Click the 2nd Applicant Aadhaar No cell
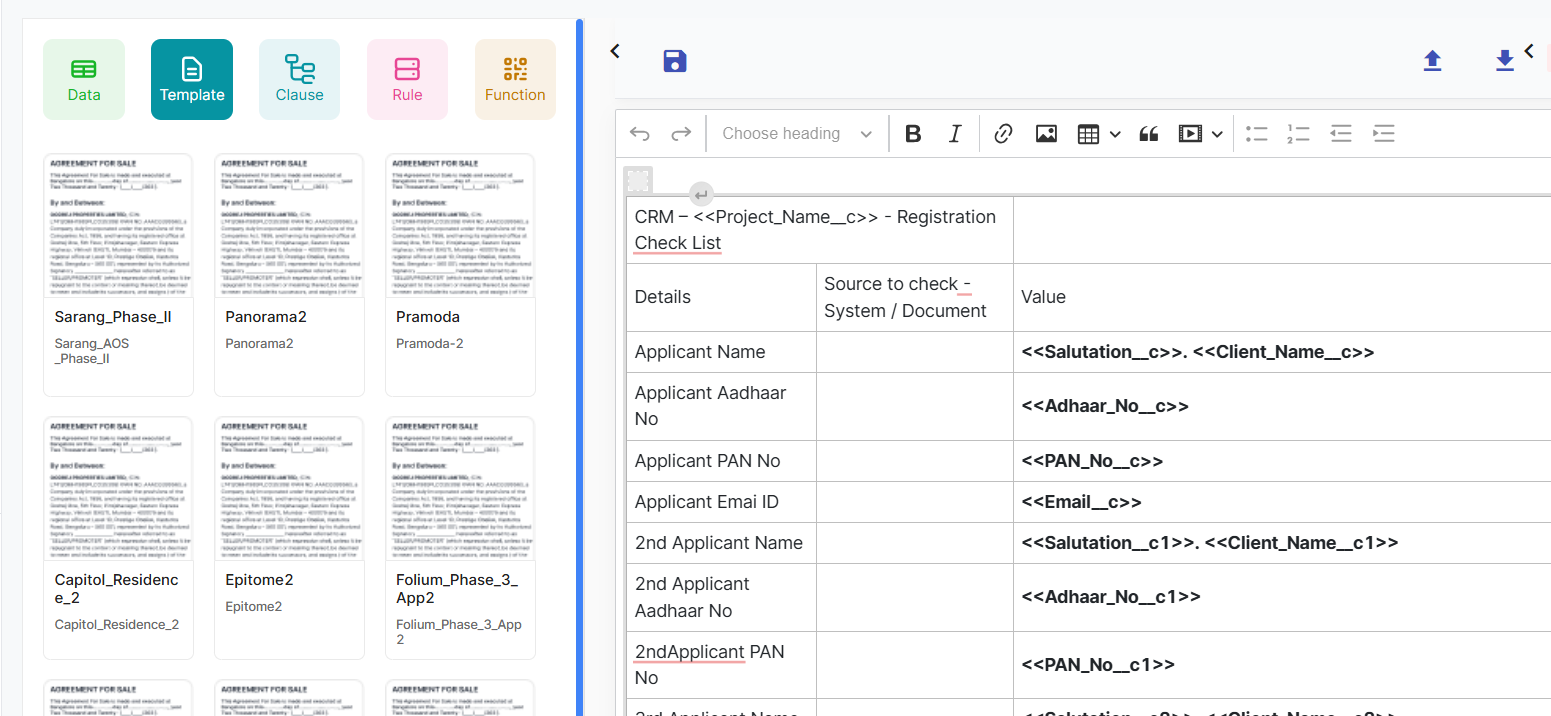Image resolution: width=1551 pixels, height=716 pixels. (x=721, y=597)
